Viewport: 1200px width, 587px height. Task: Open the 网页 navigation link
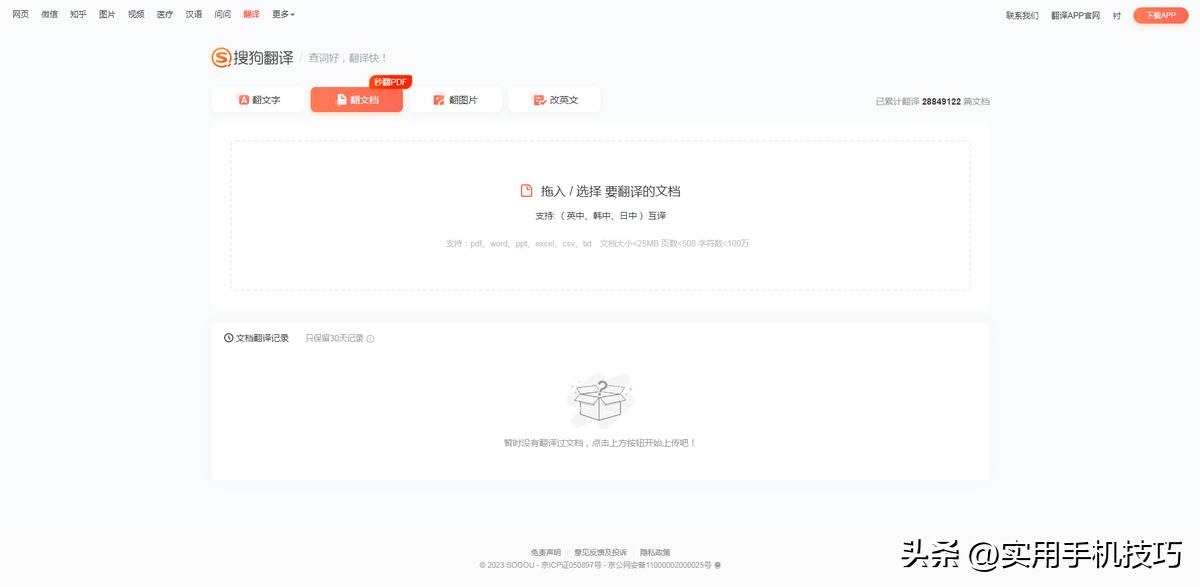[20, 14]
